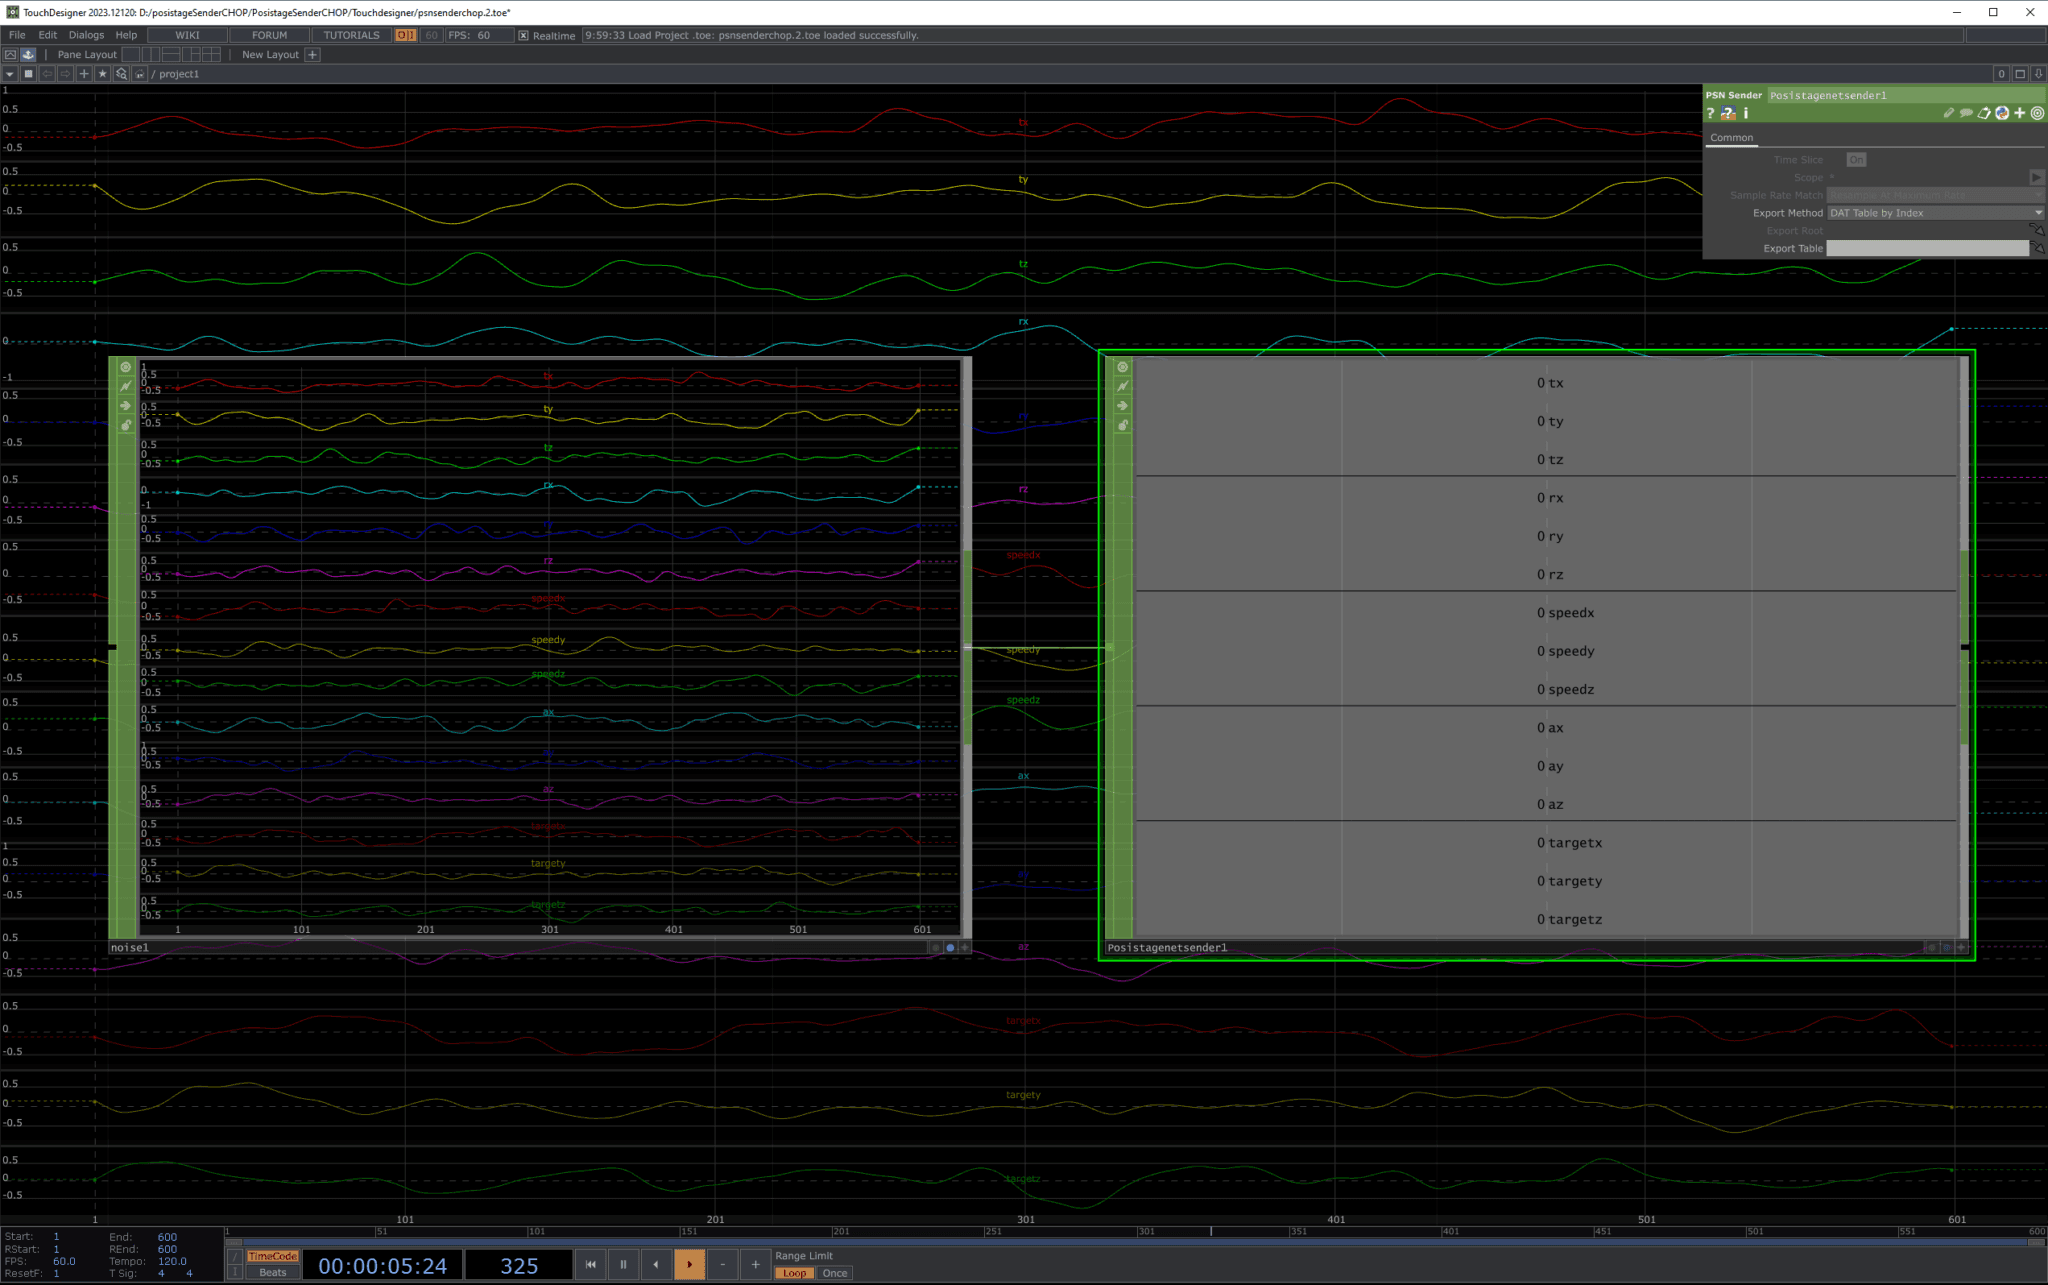This screenshot has height=1285, width=2048.
Task: Enable Once range limit mode
Action: (835, 1273)
